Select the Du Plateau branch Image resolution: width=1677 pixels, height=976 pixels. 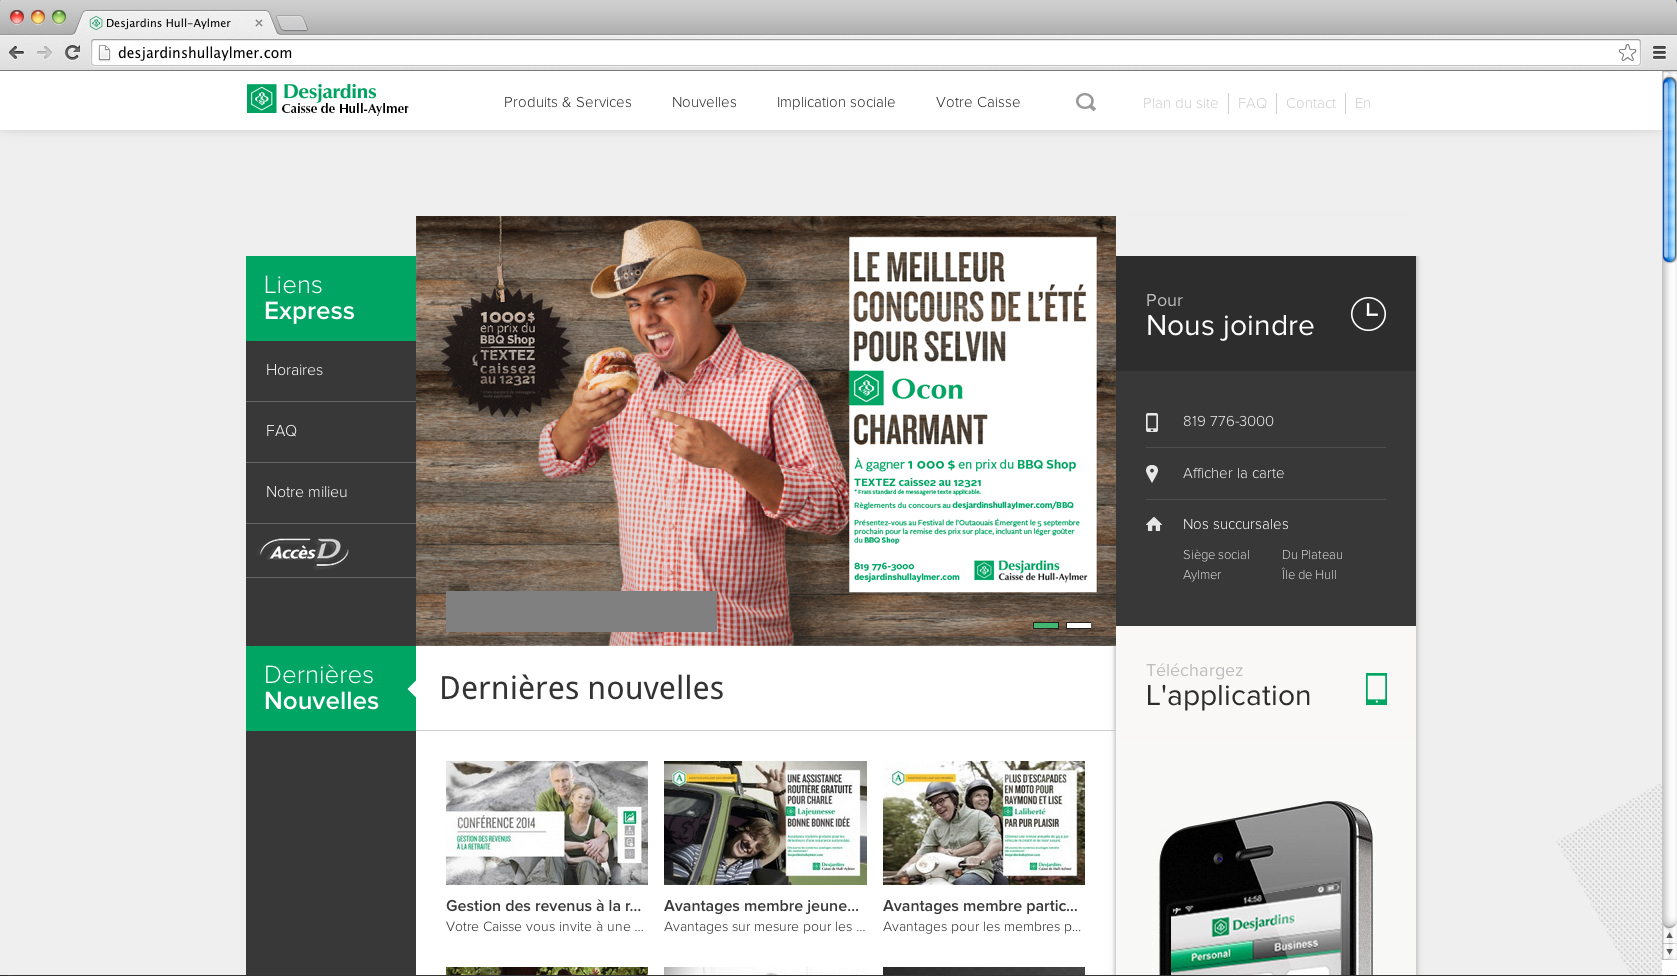[x=1312, y=555]
